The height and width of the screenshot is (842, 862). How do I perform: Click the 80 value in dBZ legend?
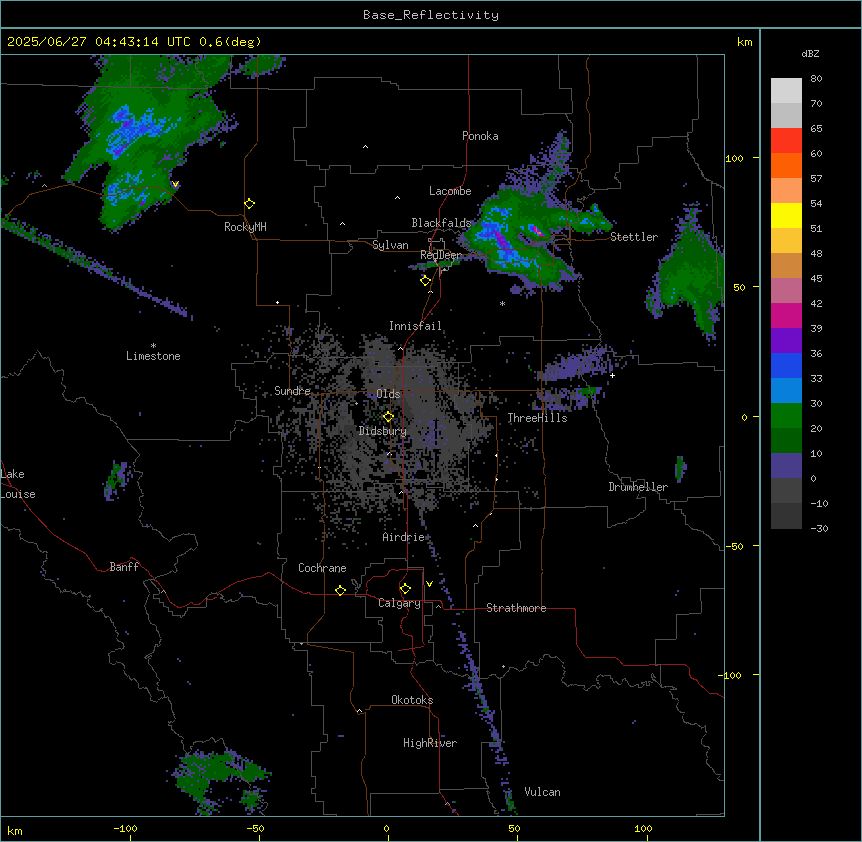coord(816,79)
